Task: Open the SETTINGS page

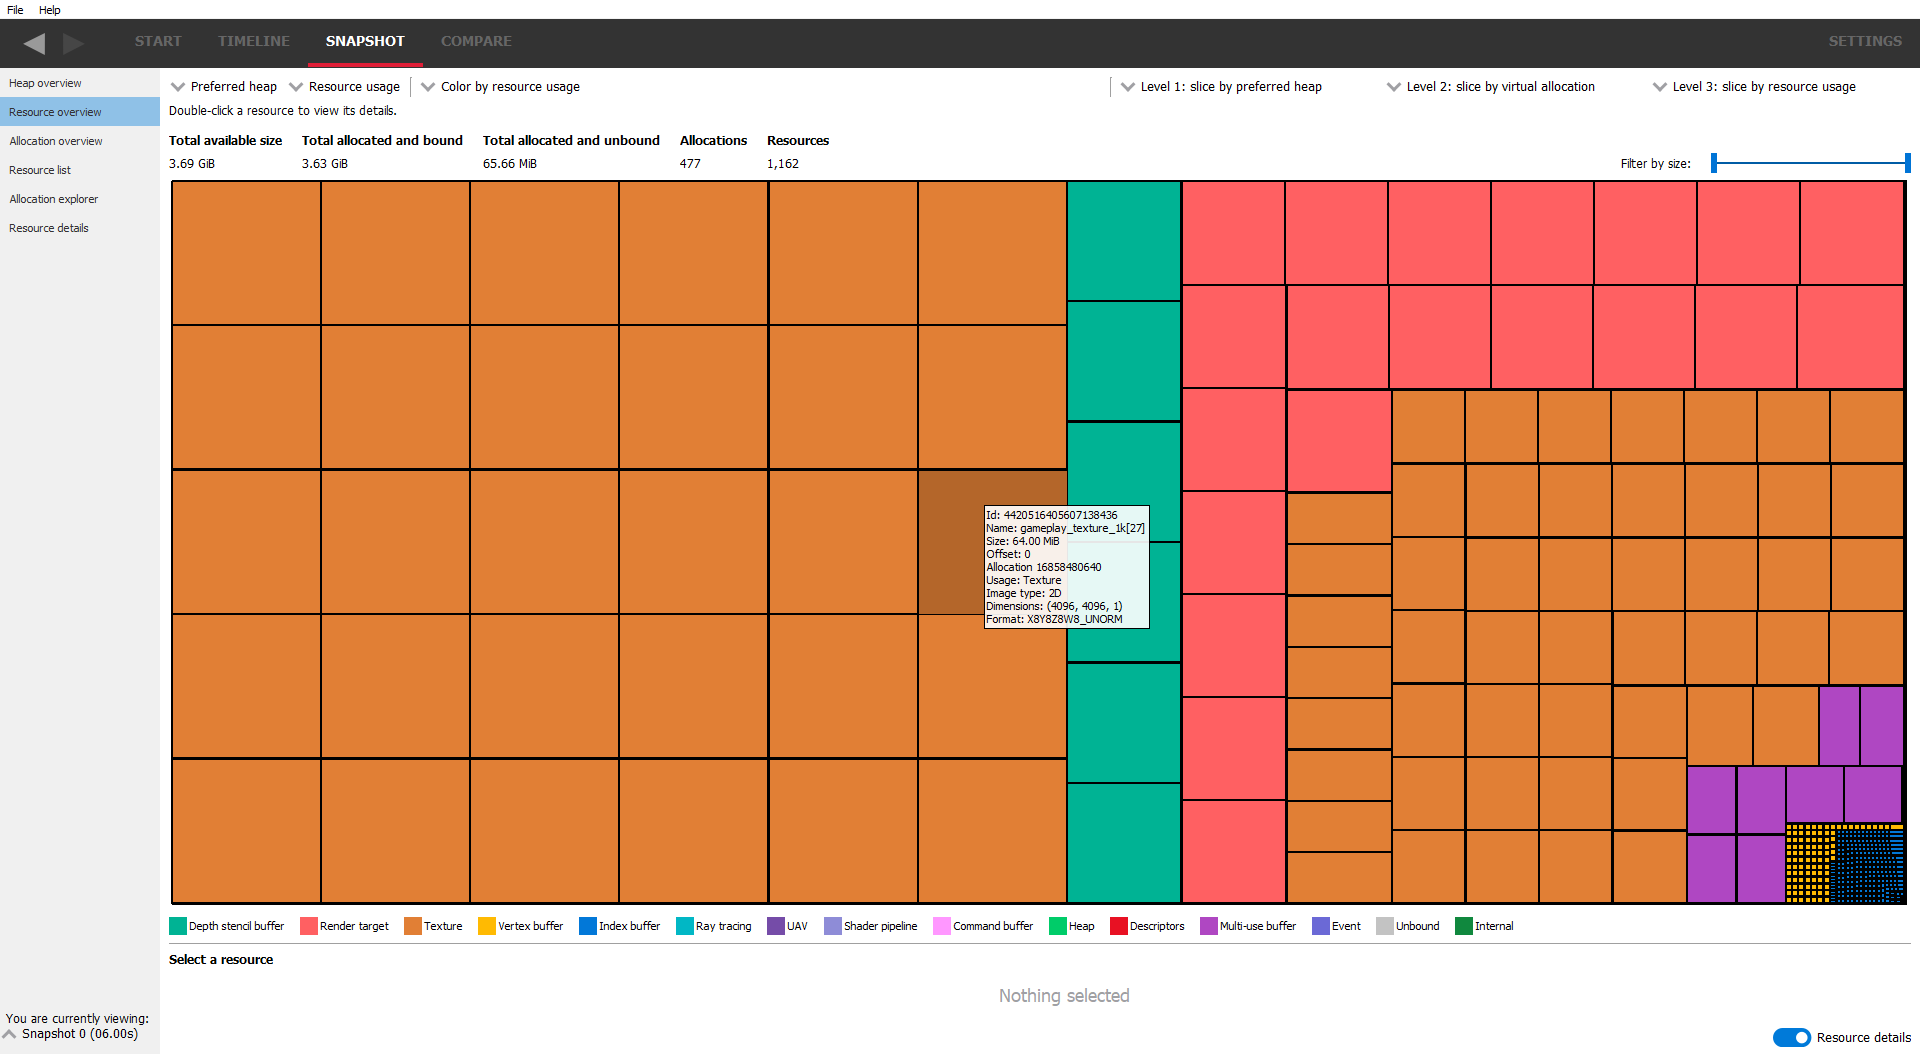Action: point(1865,41)
